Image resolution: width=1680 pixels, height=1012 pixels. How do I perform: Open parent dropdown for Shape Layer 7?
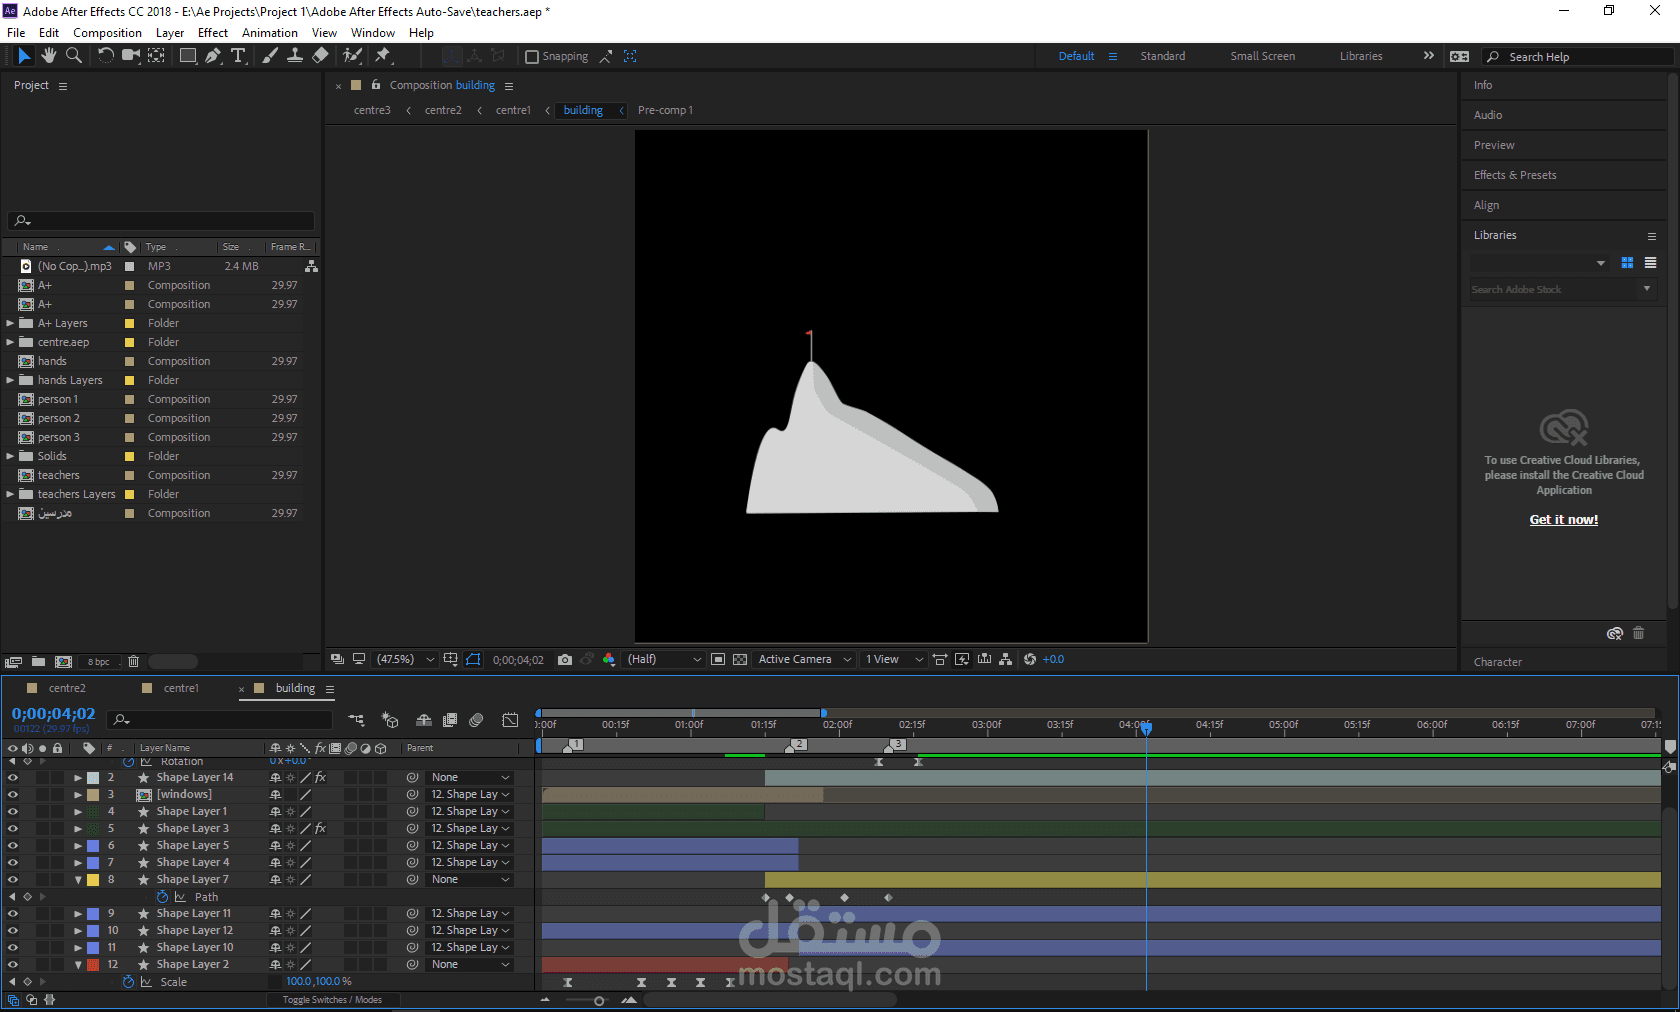470,880
